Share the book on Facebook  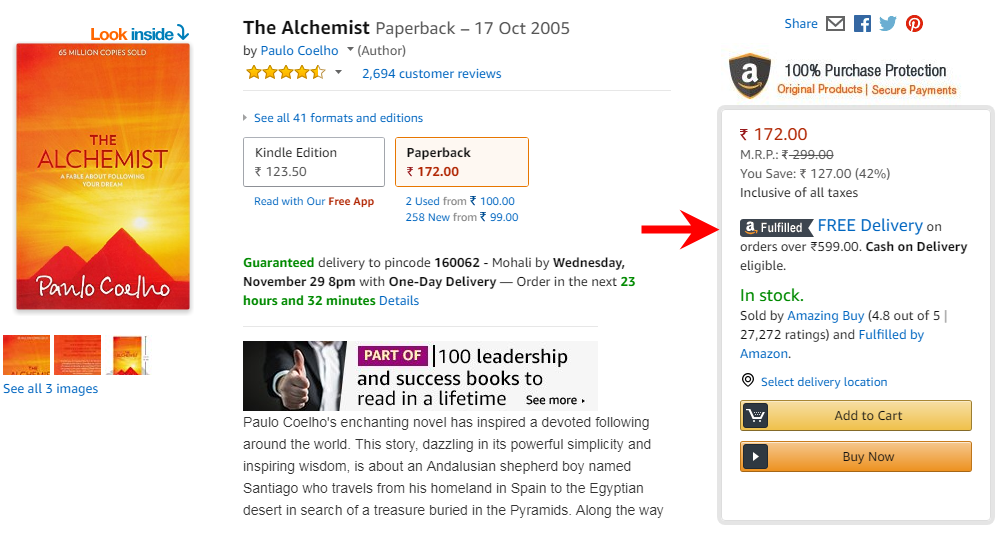click(862, 24)
